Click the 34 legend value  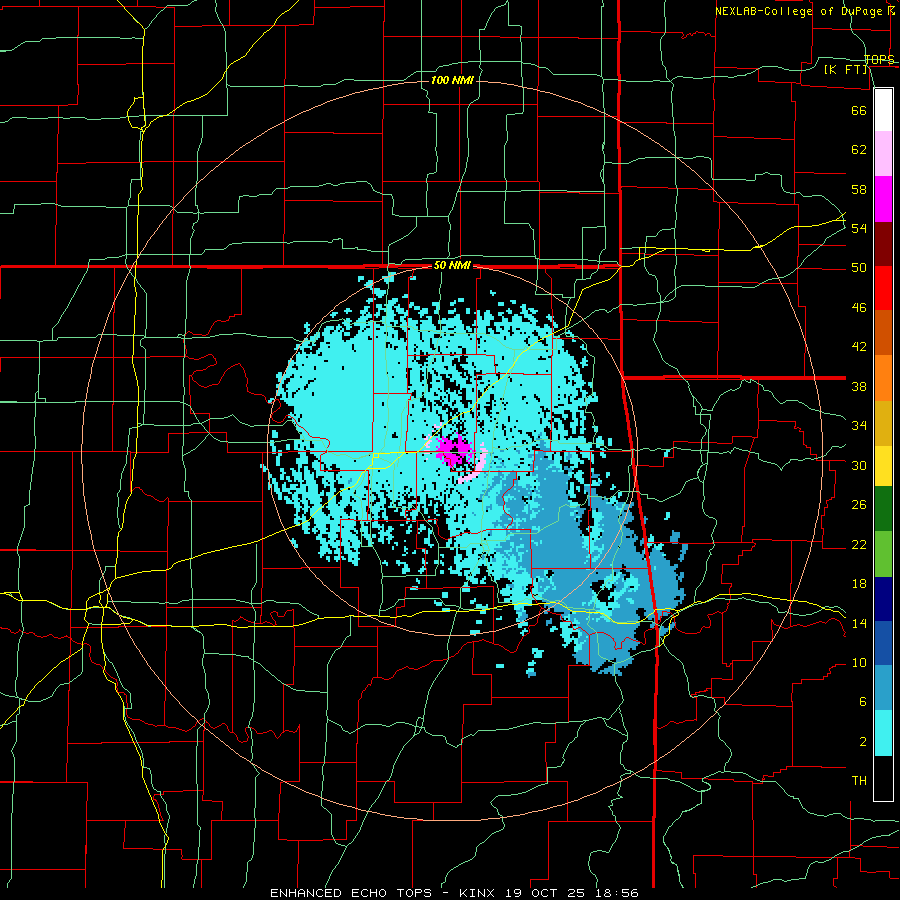[859, 426]
